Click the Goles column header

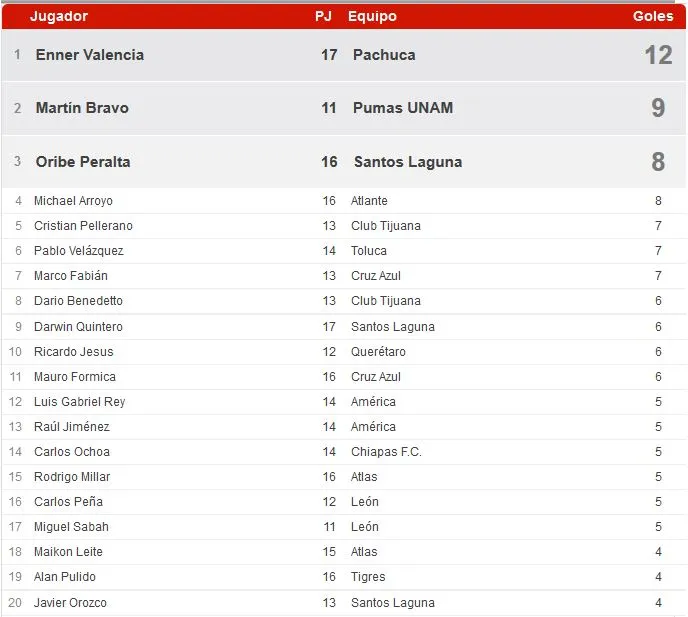652,16
